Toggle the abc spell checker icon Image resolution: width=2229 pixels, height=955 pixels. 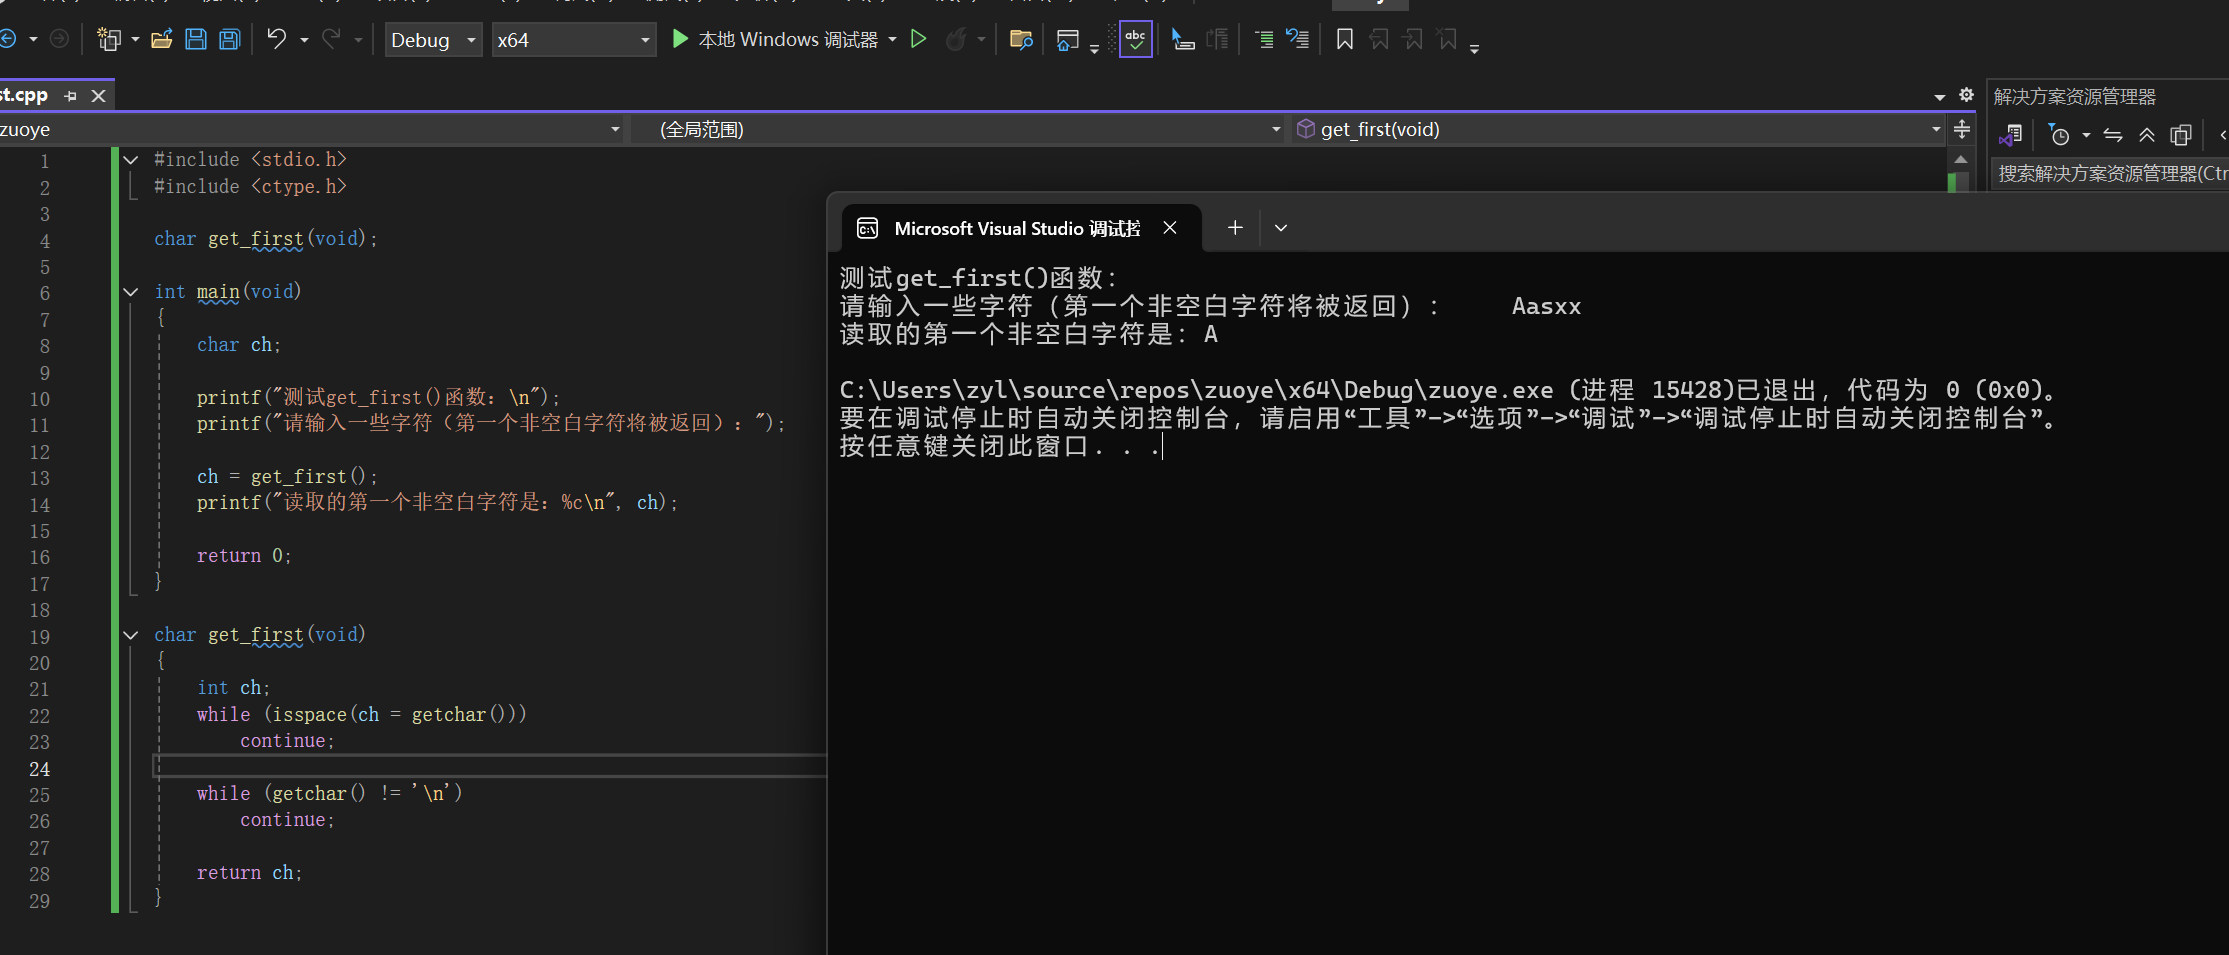(1135, 39)
